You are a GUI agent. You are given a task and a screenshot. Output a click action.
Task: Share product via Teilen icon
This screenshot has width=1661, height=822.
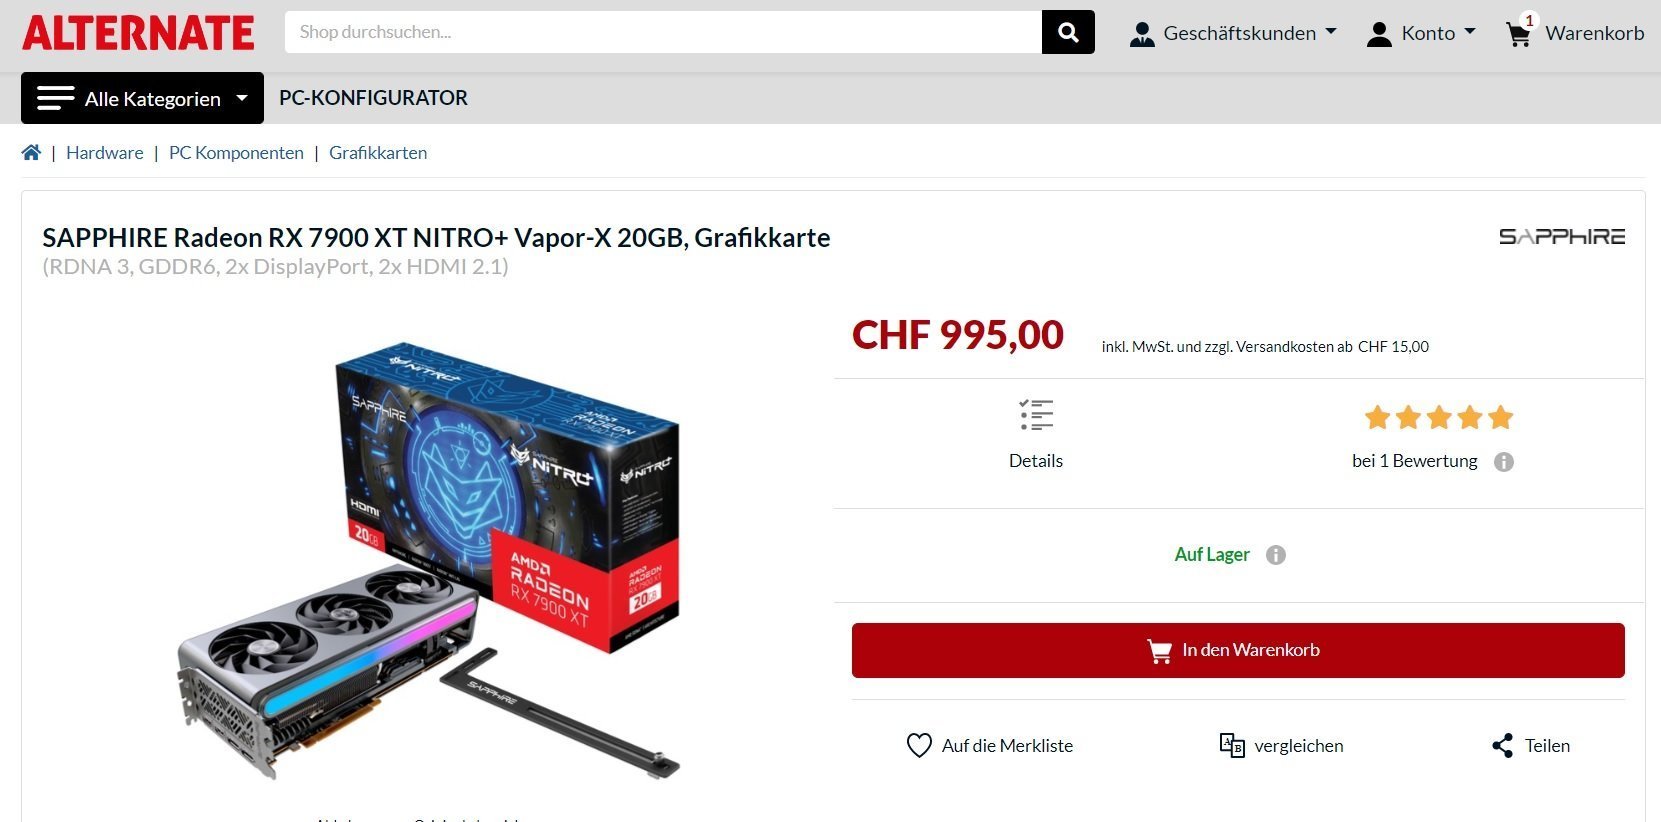(1502, 745)
